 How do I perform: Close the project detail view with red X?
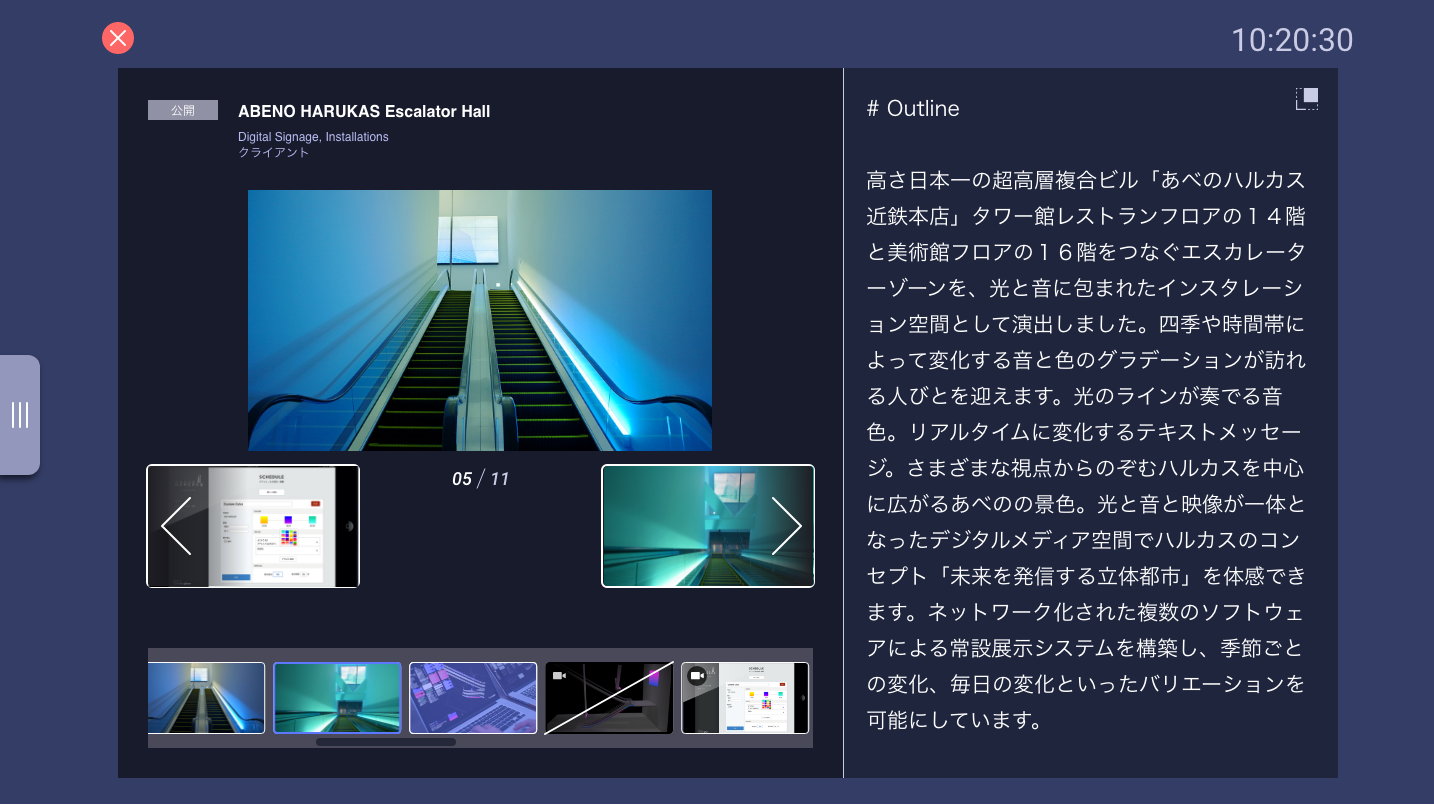click(118, 39)
